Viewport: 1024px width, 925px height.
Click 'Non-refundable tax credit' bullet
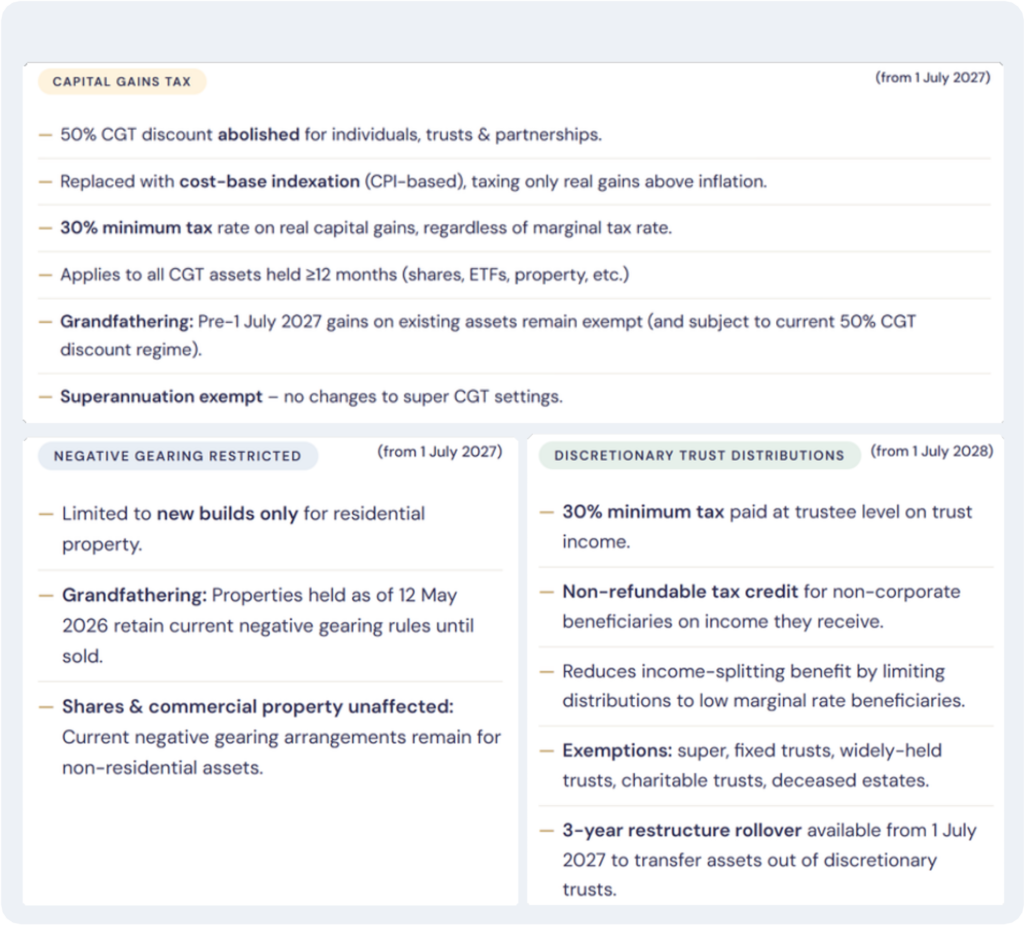tap(761, 606)
